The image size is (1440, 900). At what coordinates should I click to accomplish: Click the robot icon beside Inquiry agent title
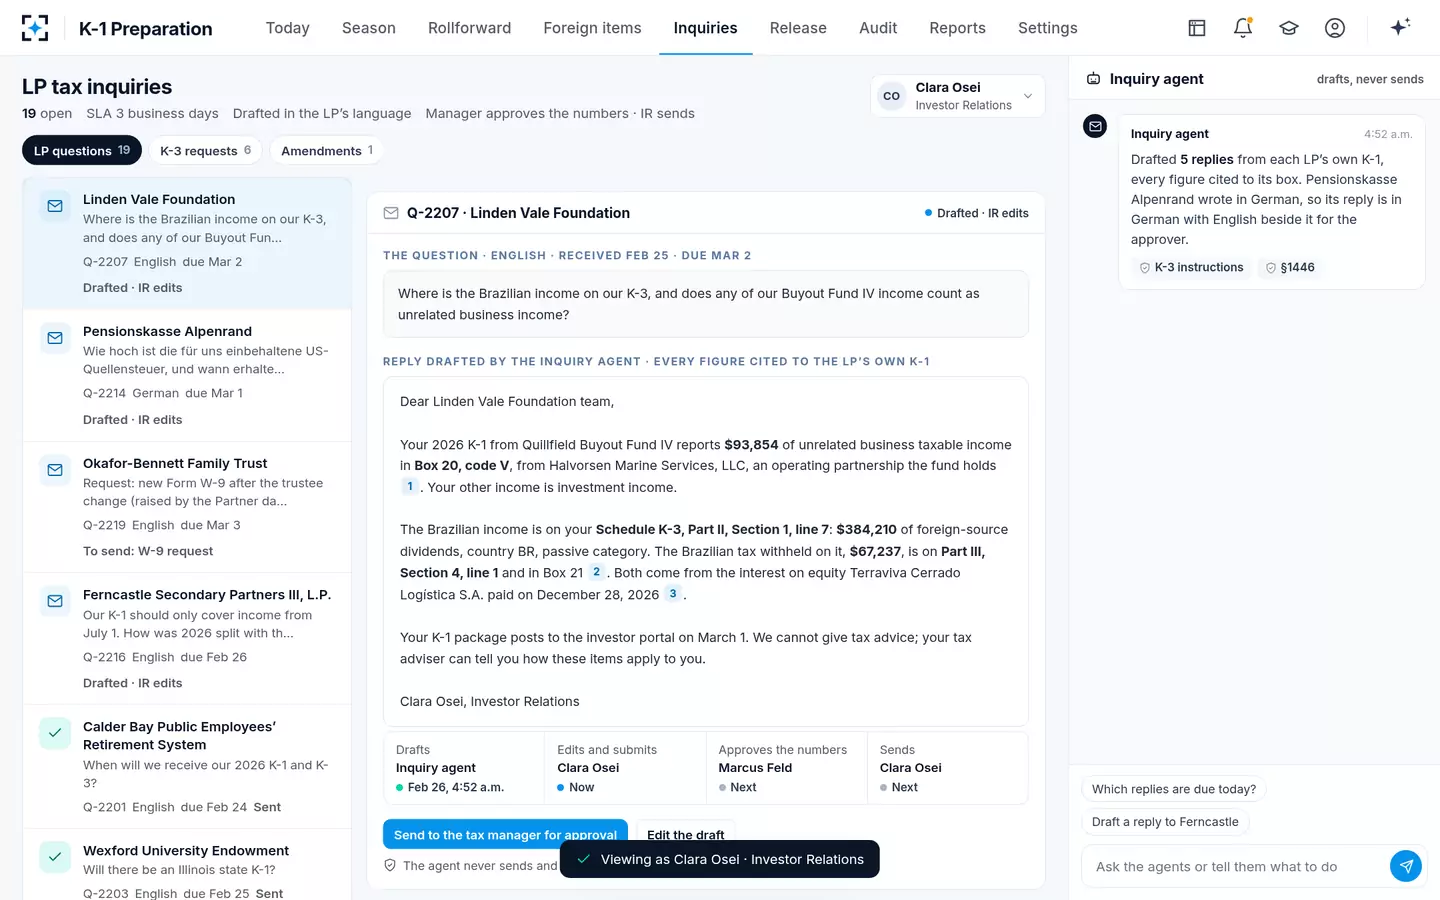click(1094, 79)
